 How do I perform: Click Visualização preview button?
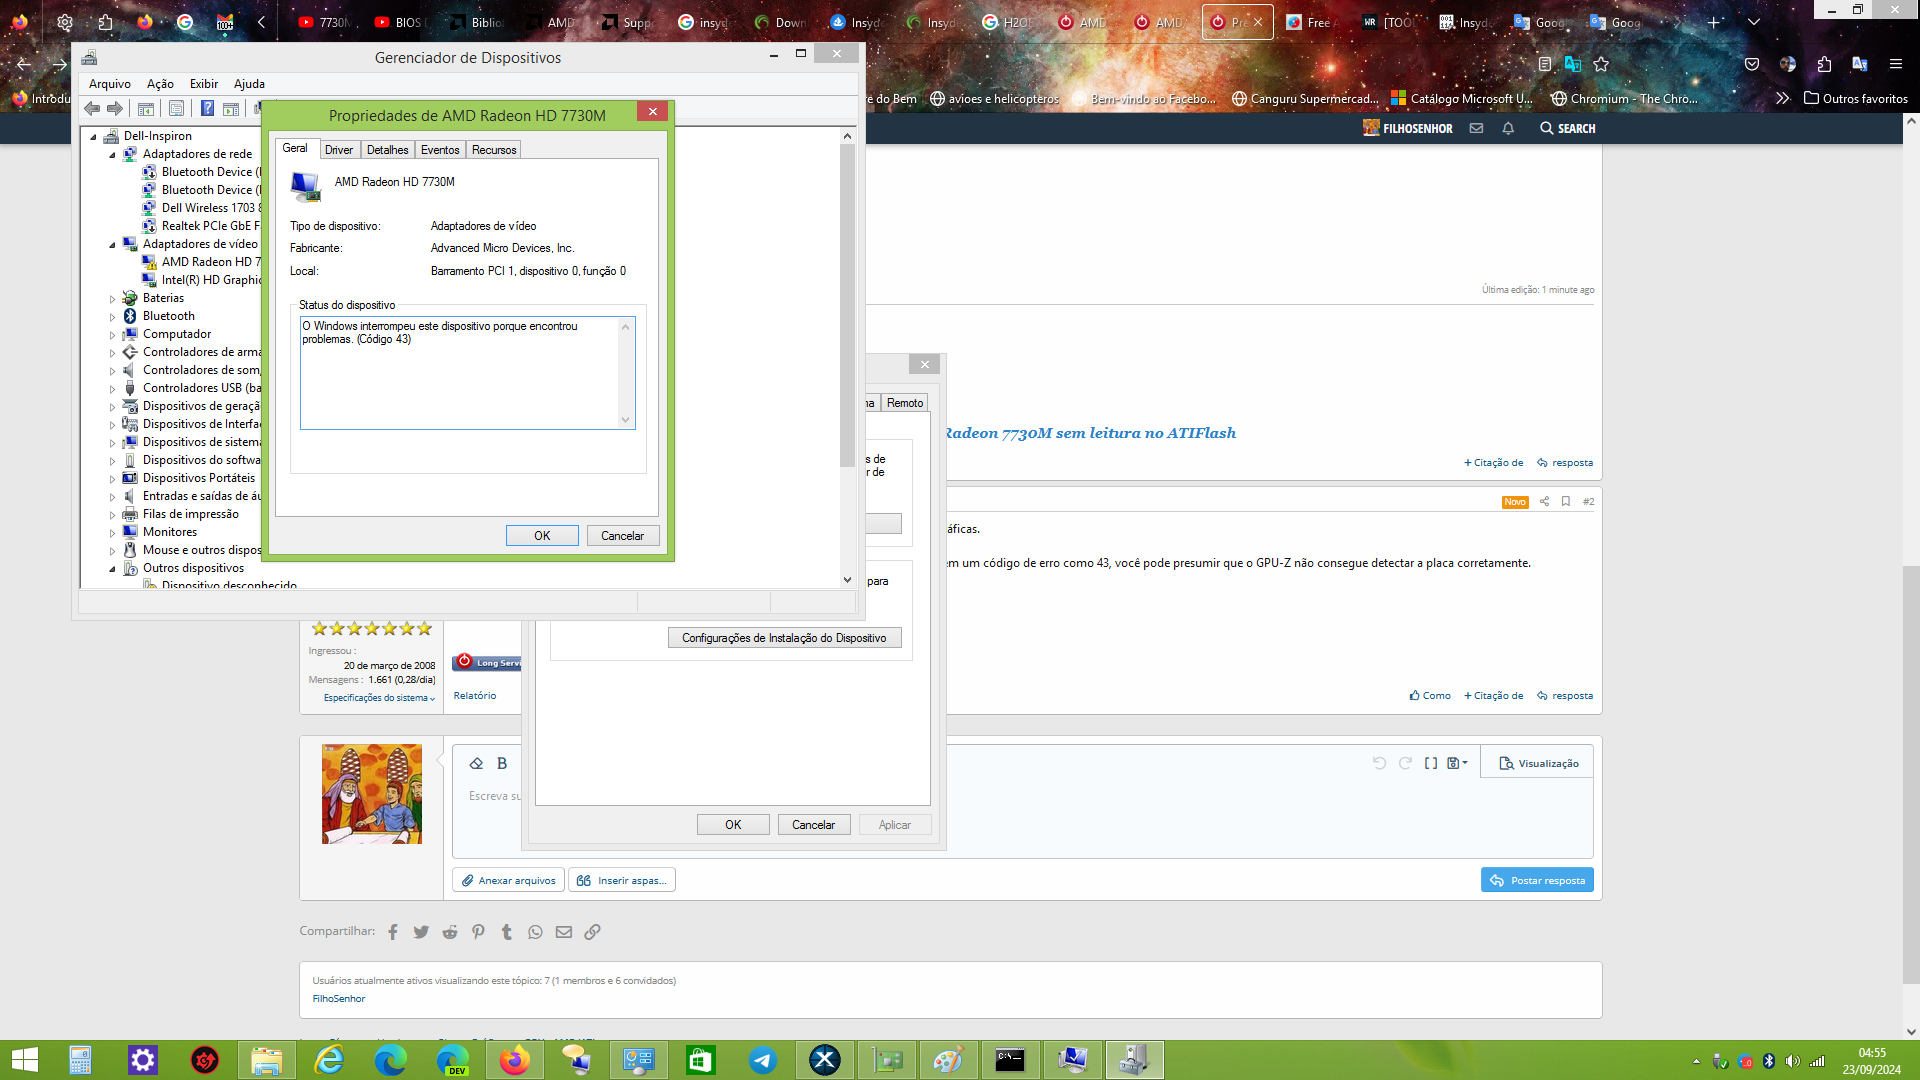click(1538, 763)
